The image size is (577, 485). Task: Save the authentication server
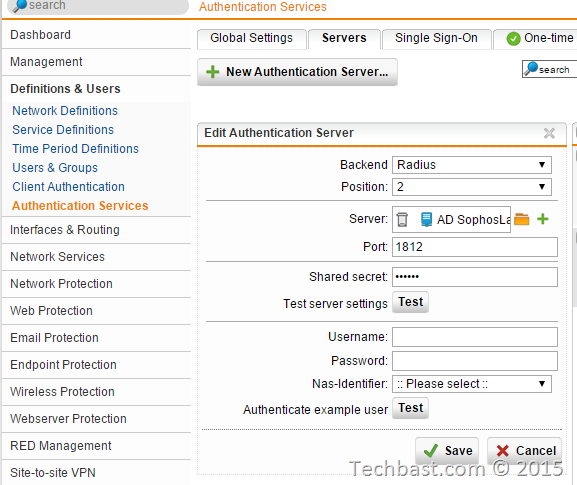point(447,451)
